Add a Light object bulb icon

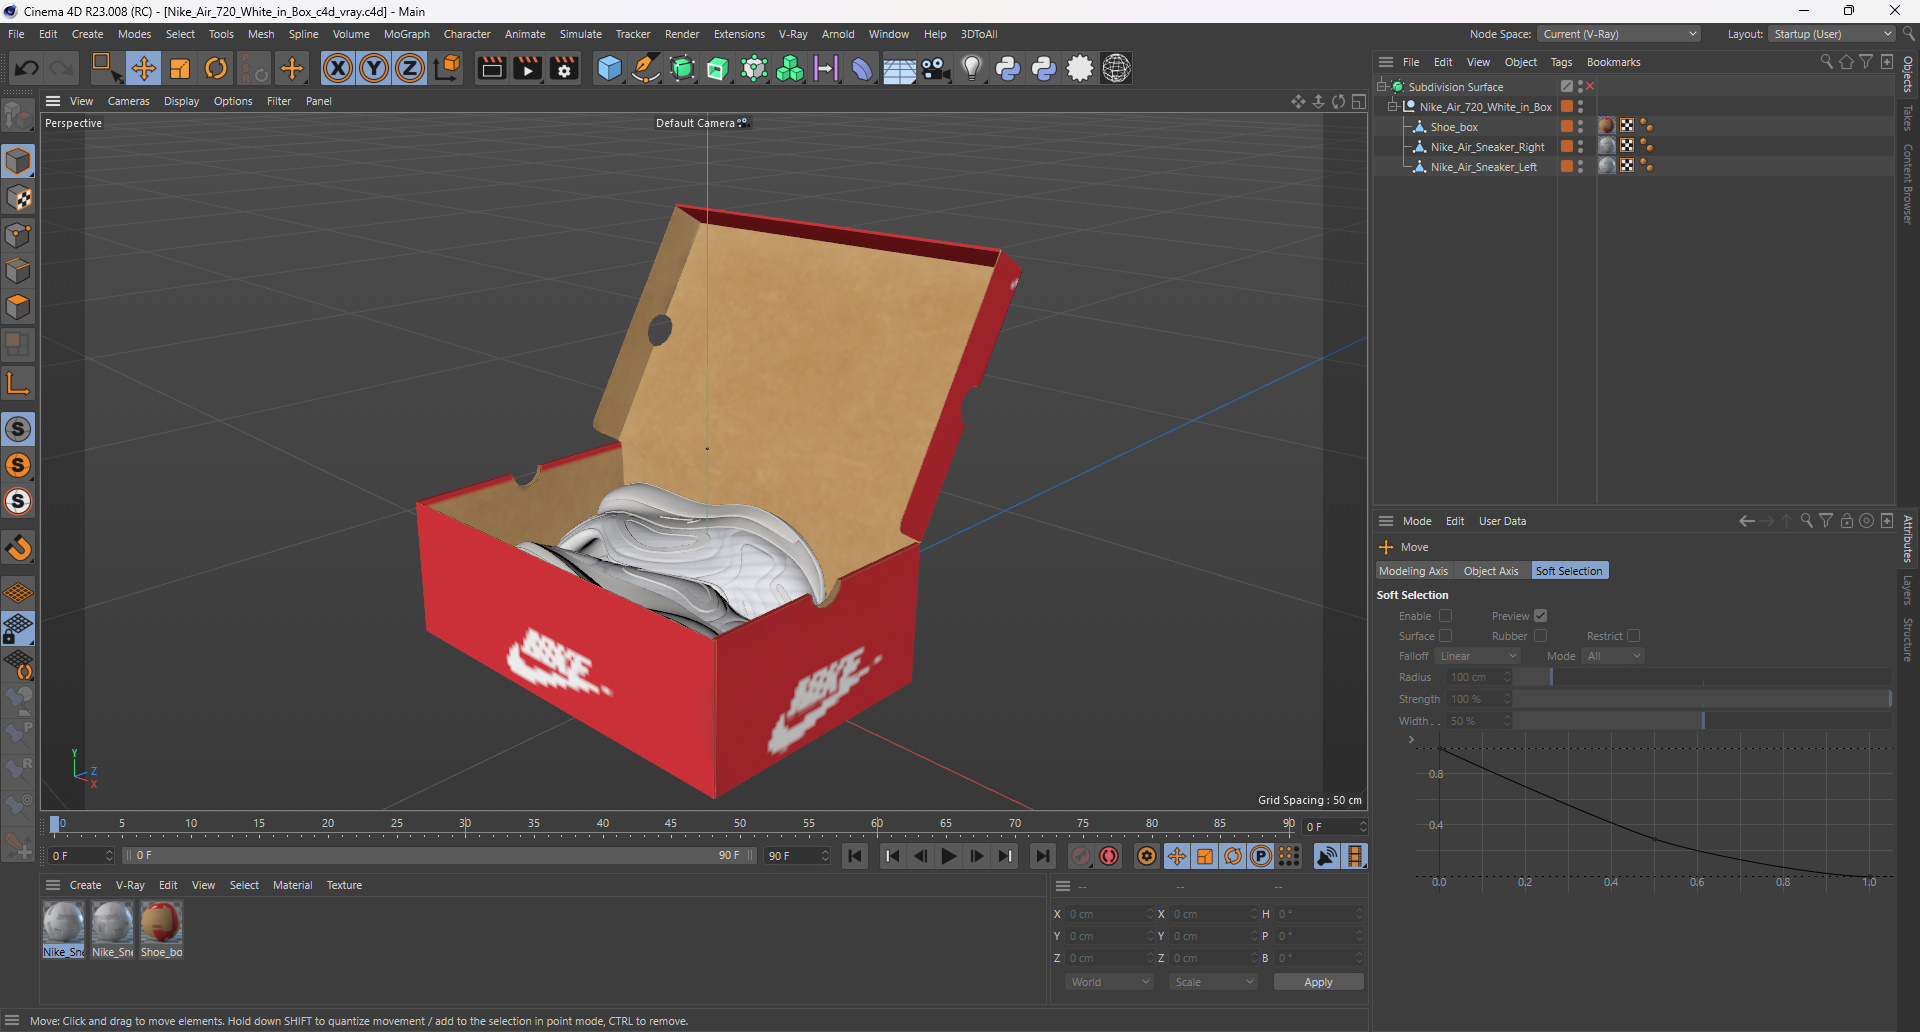[x=972, y=68]
